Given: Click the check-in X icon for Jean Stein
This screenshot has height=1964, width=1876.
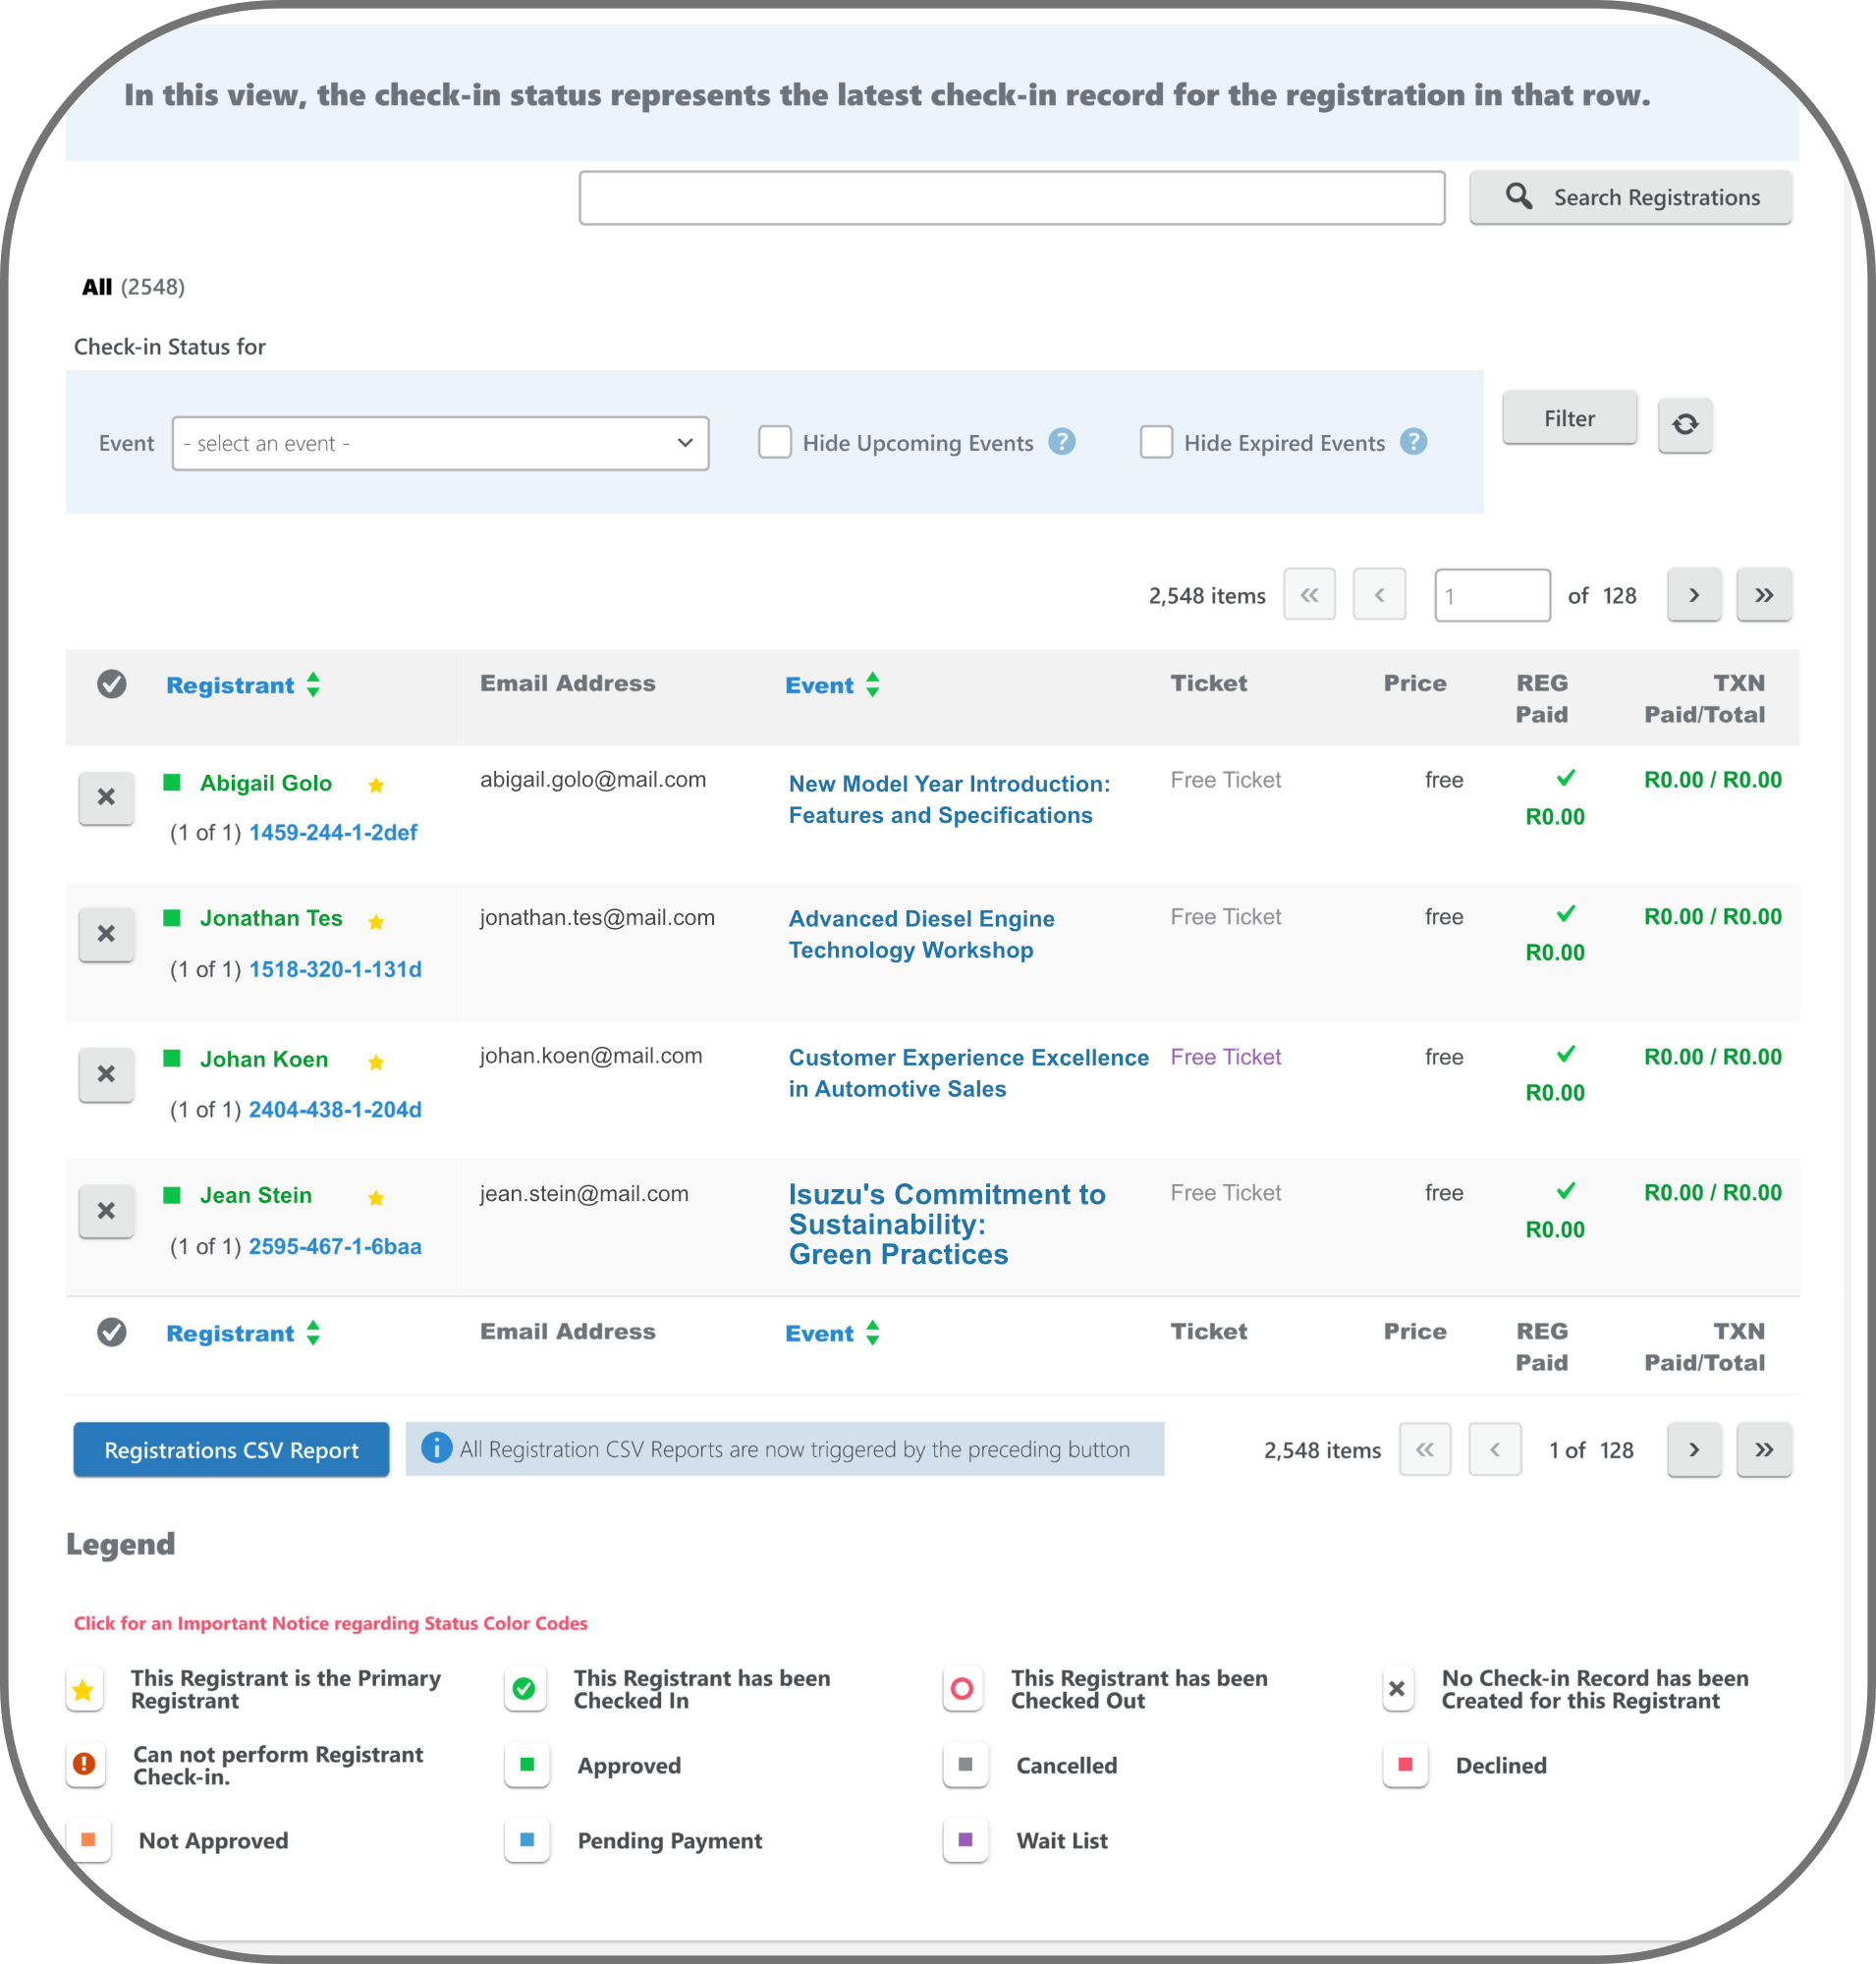Looking at the screenshot, I should [x=106, y=1210].
